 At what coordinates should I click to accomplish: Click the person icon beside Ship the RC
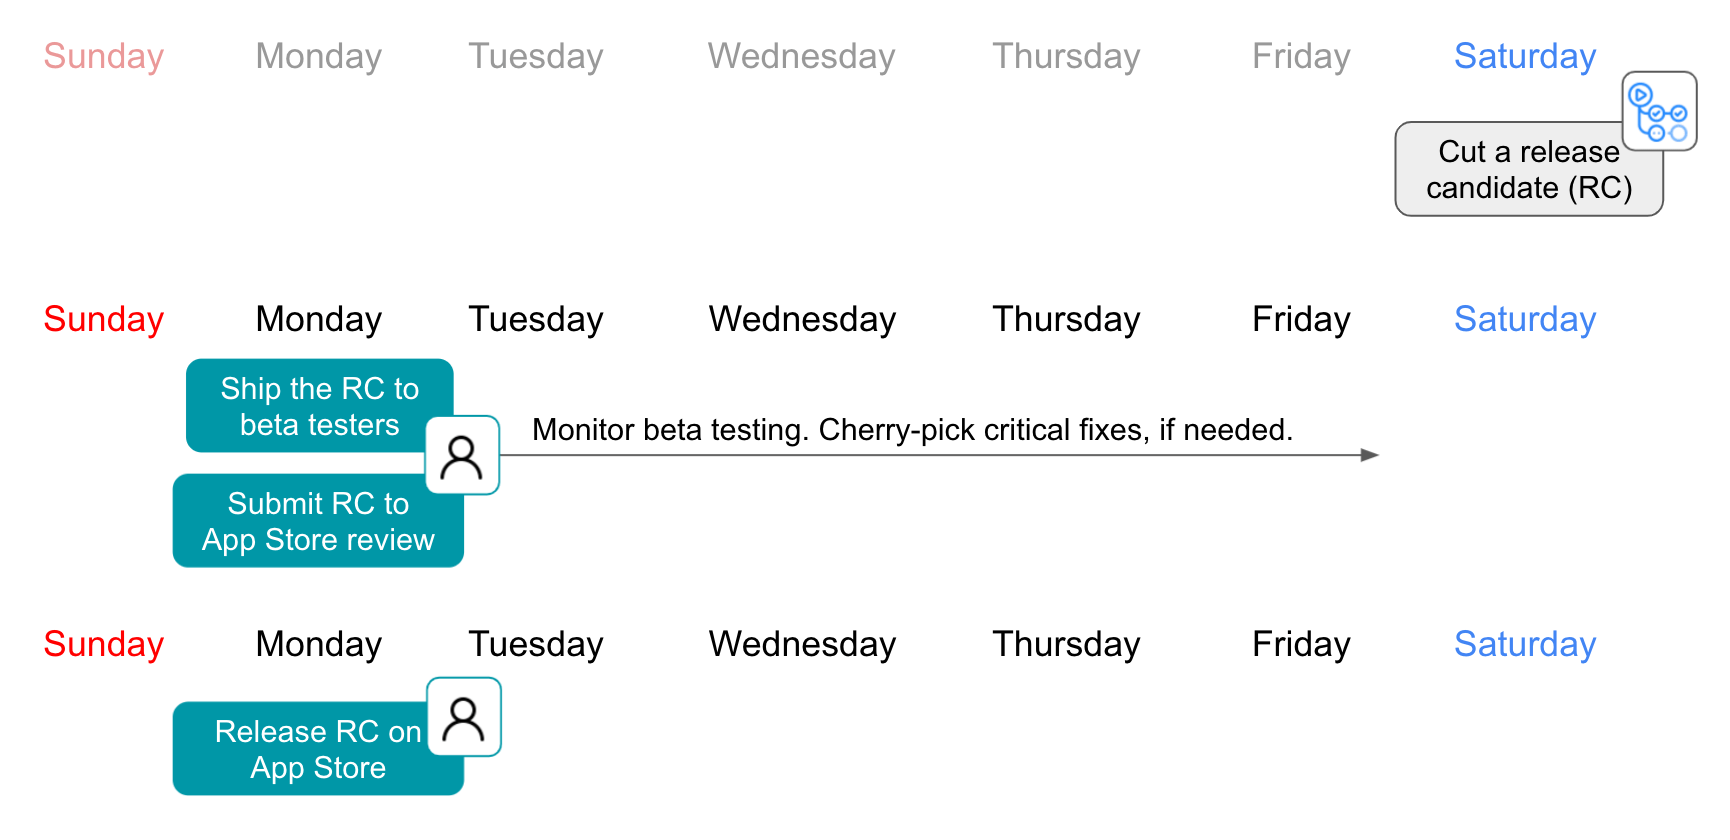(x=462, y=455)
